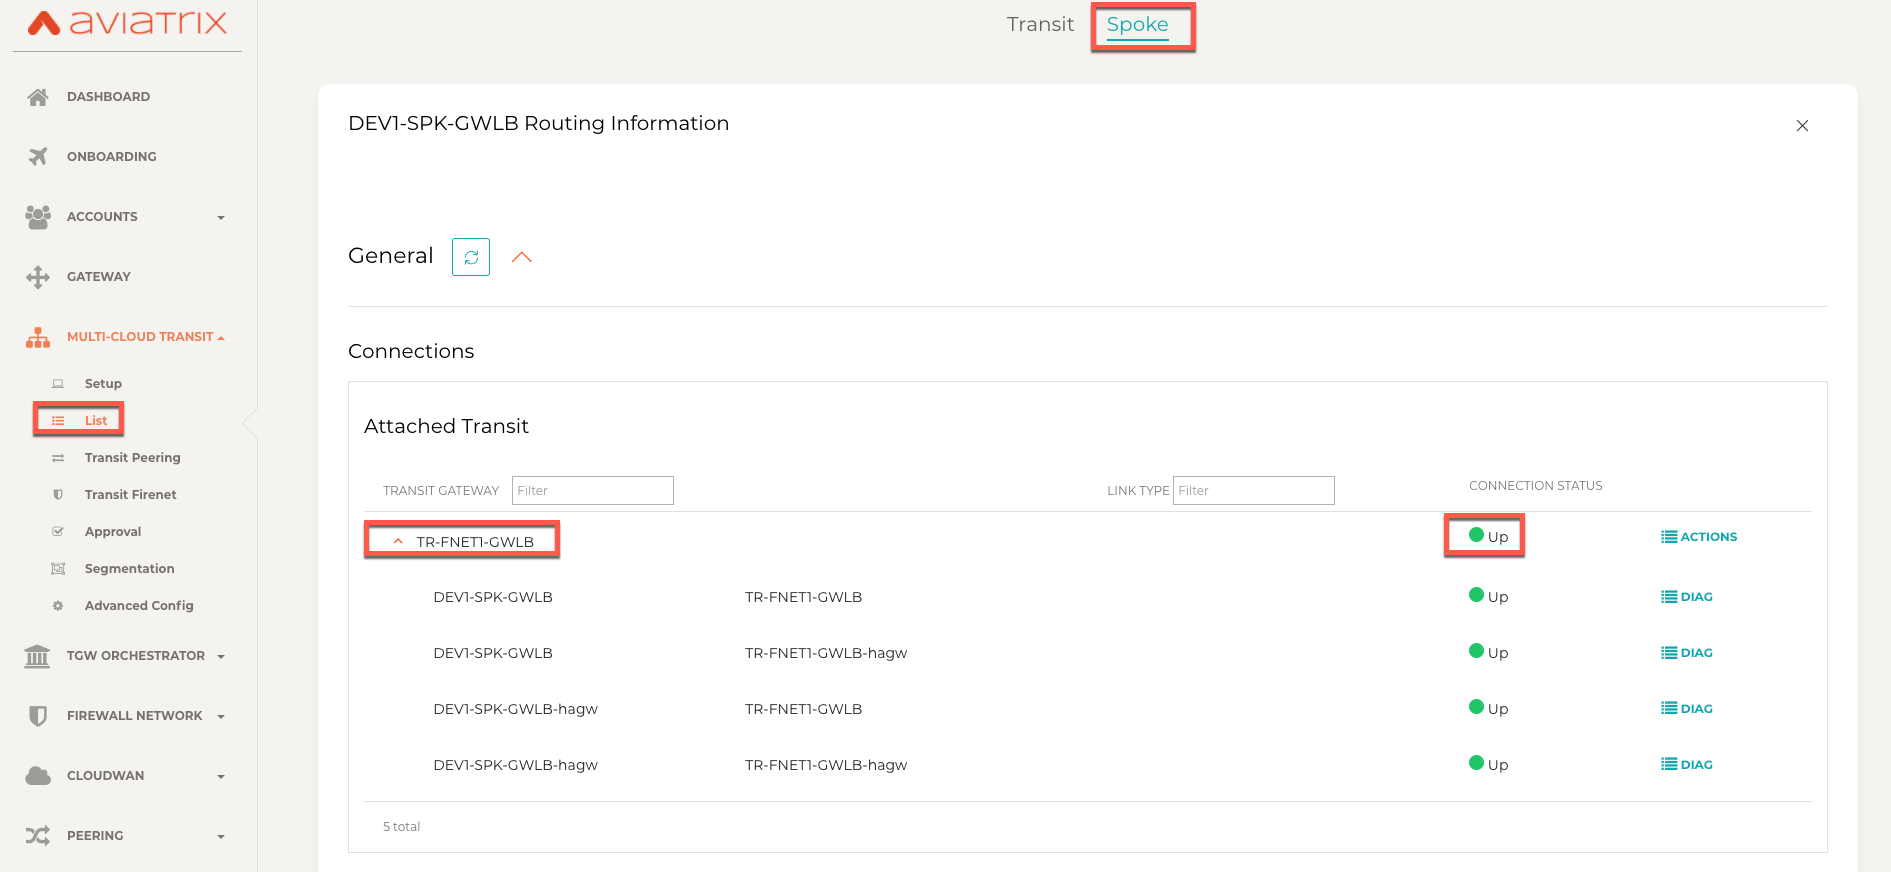Click Peering shuffle icon

click(x=38, y=836)
